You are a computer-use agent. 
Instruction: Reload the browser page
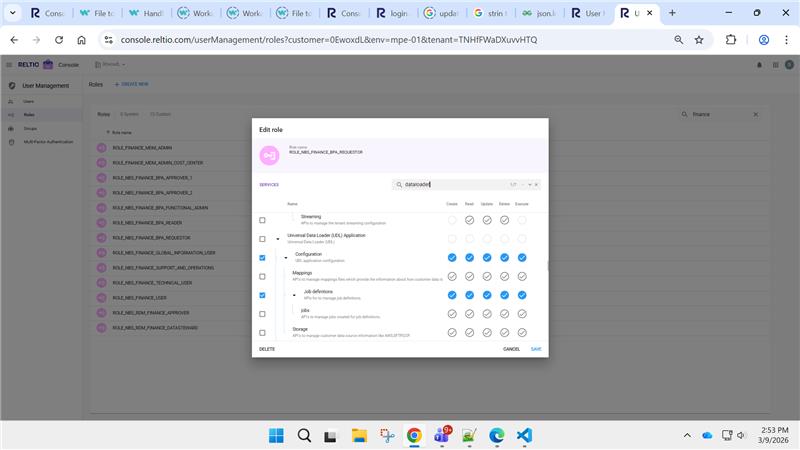click(x=59, y=40)
